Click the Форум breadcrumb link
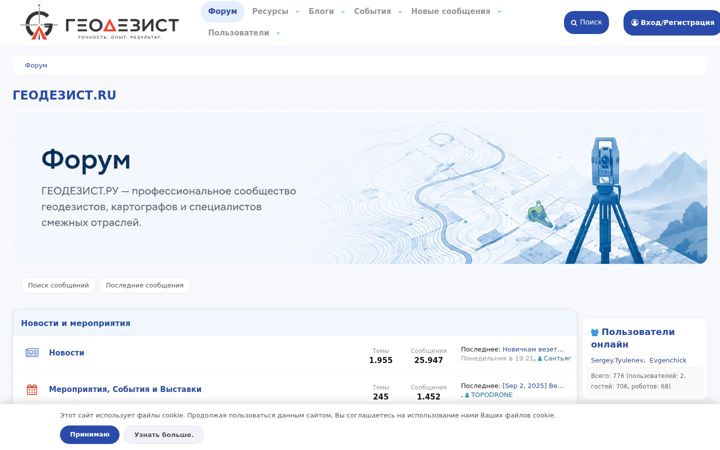720x450 pixels. click(36, 65)
